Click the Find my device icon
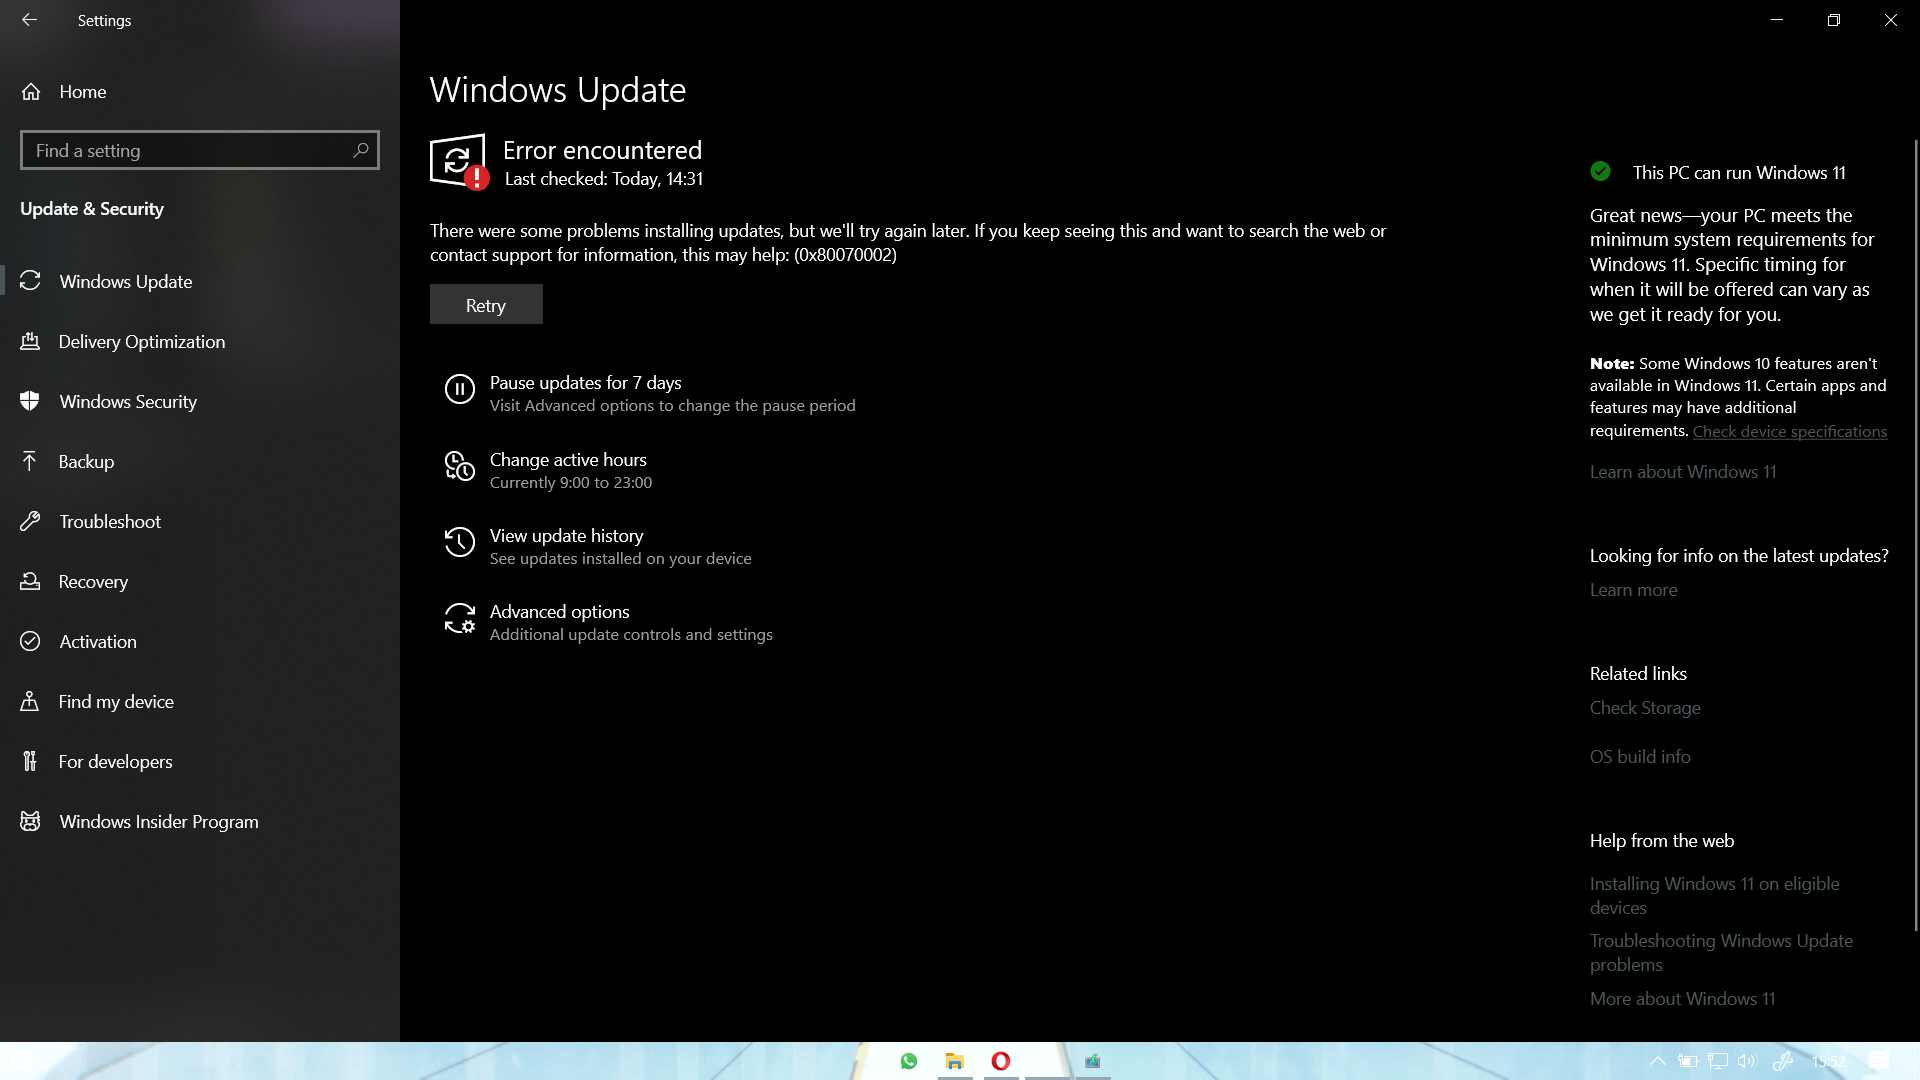1920x1080 pixels. tap(30, 701)
